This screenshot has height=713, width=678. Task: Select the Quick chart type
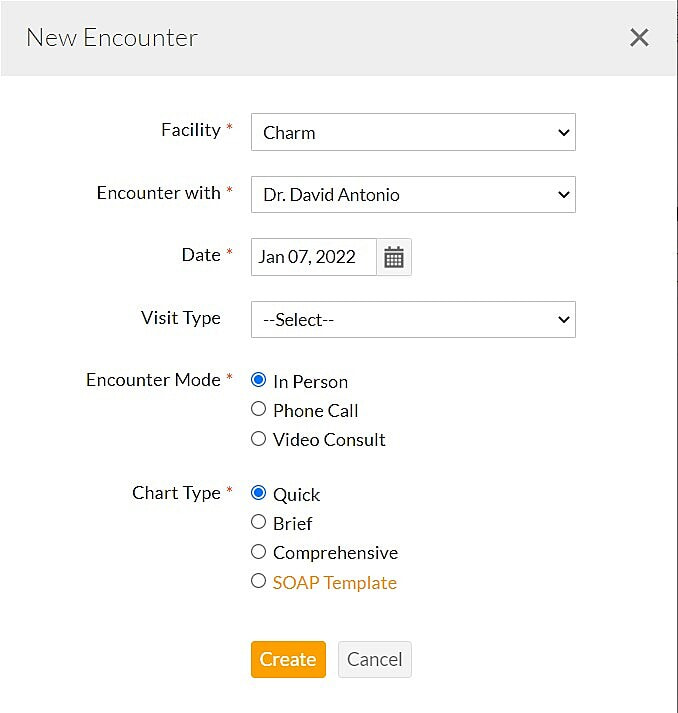click(x=259, y=493)
